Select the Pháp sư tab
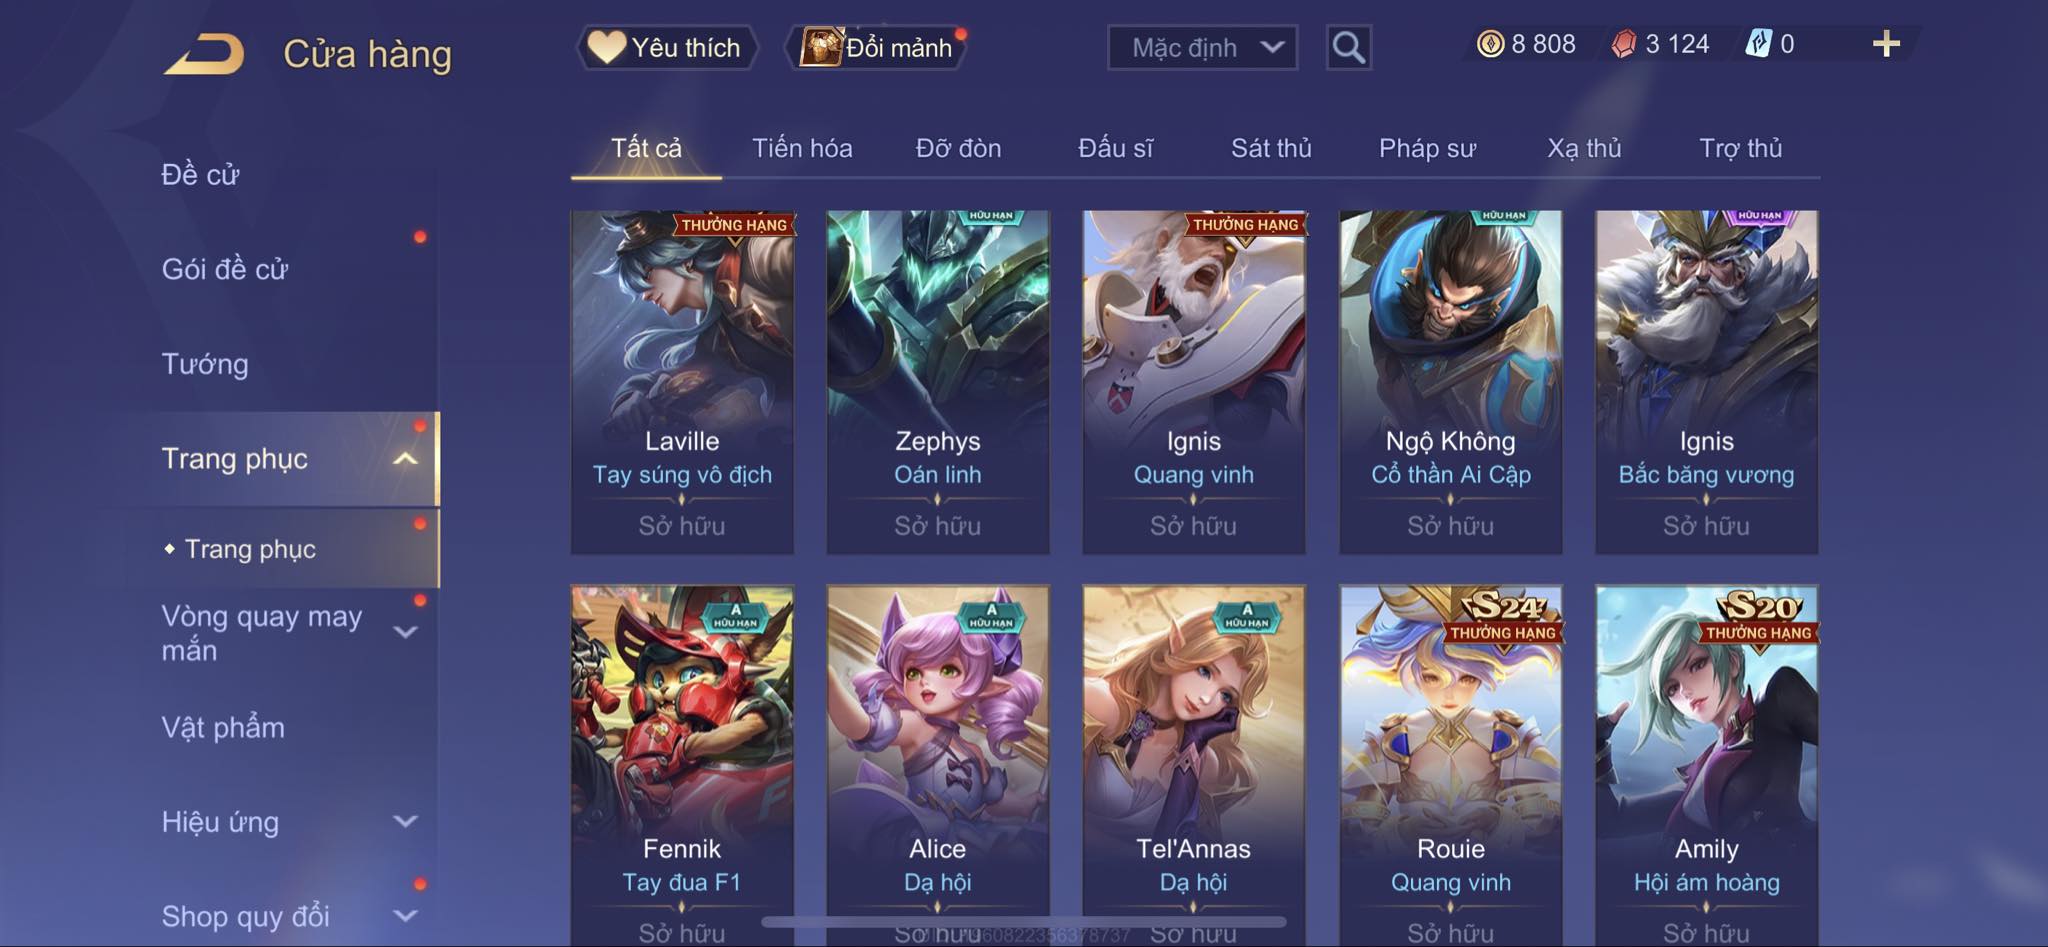The height and width of the screenshot is (947, 2048). [x=1427, y=148]
